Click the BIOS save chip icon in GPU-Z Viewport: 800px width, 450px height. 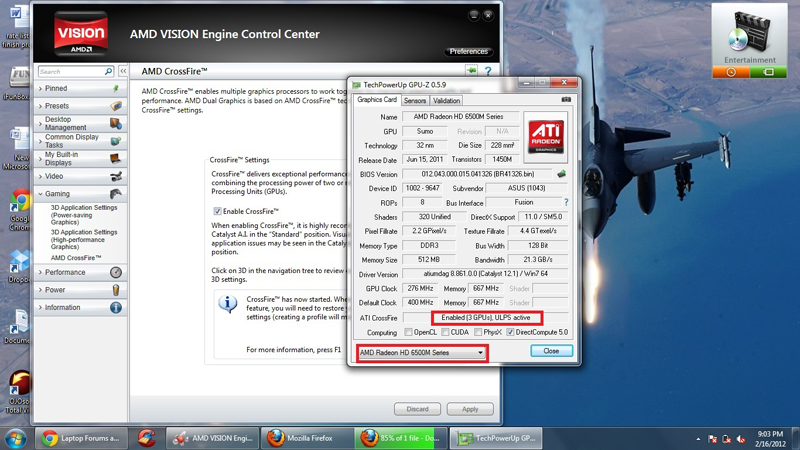[562, 174]
